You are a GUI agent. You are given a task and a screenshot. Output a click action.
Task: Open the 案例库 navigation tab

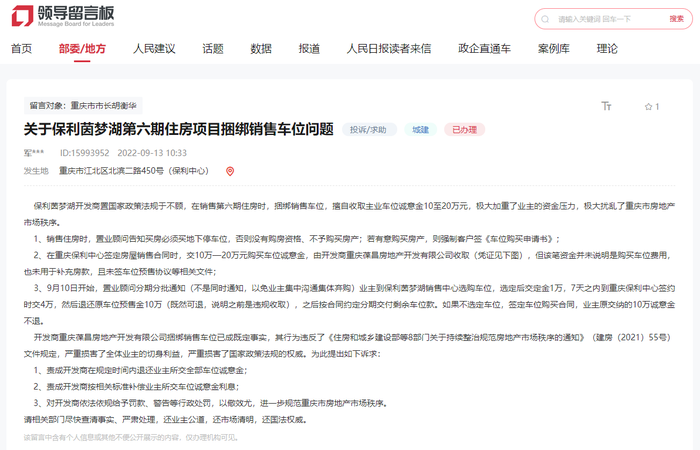click(x=554, y=48)
